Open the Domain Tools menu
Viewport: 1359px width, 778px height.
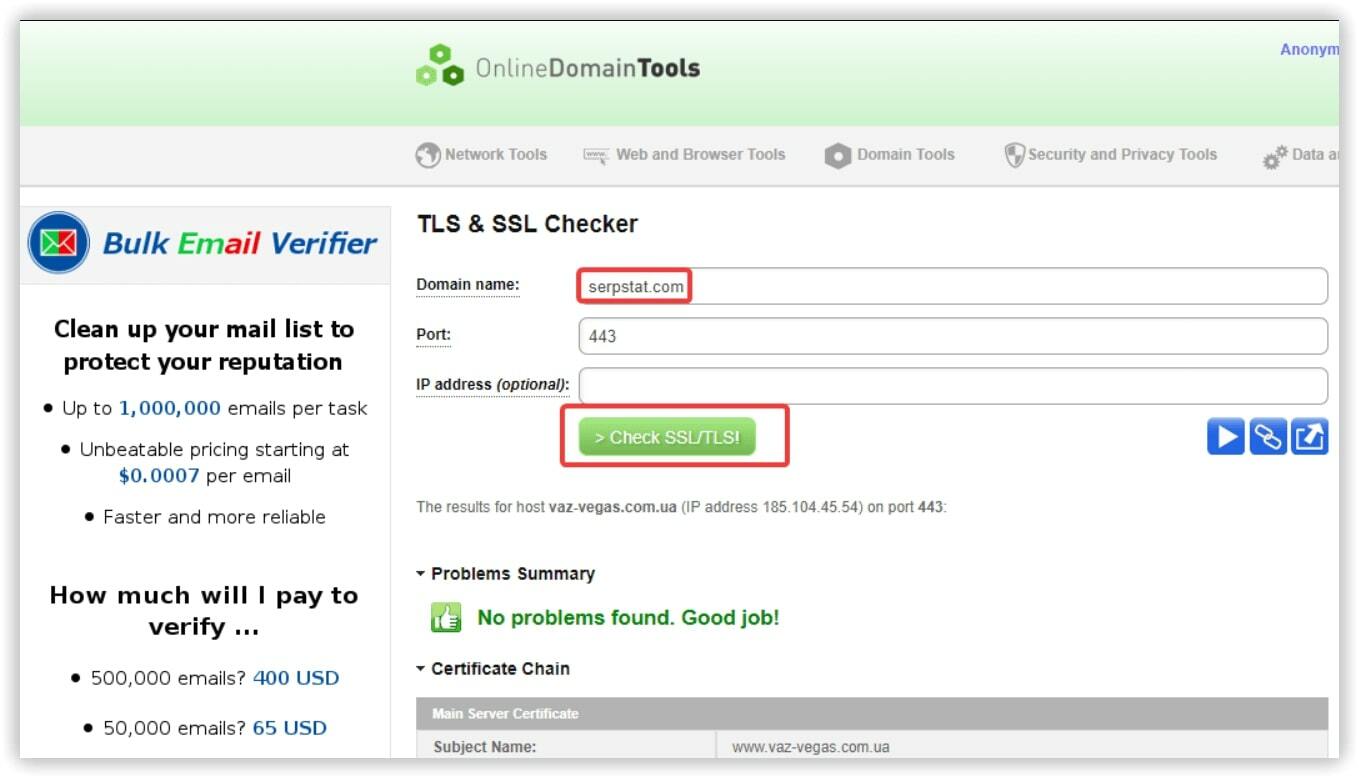tap(890, 155)
